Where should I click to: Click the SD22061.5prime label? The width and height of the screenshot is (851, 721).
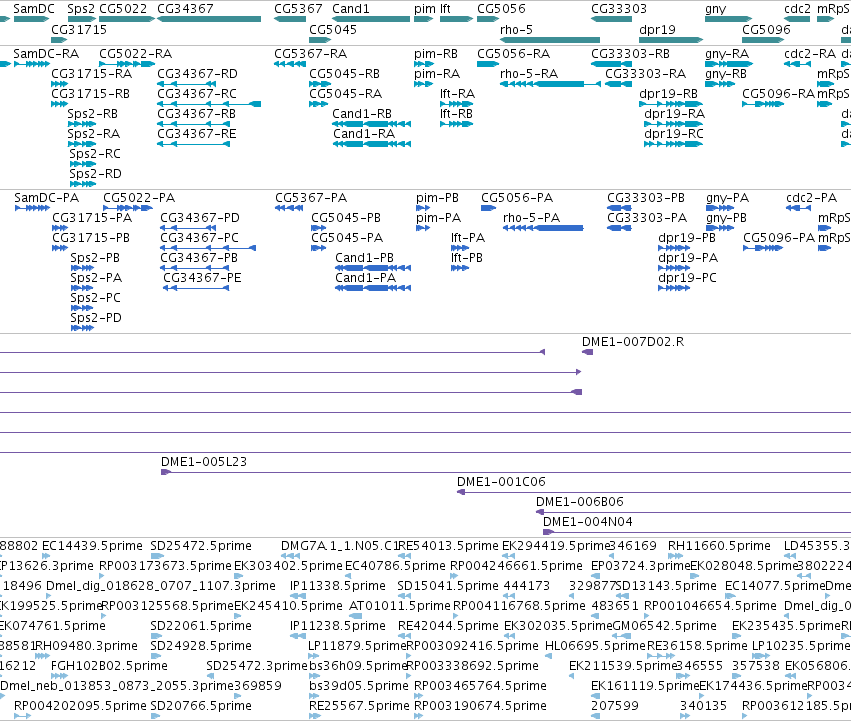(x=201, y=626)
